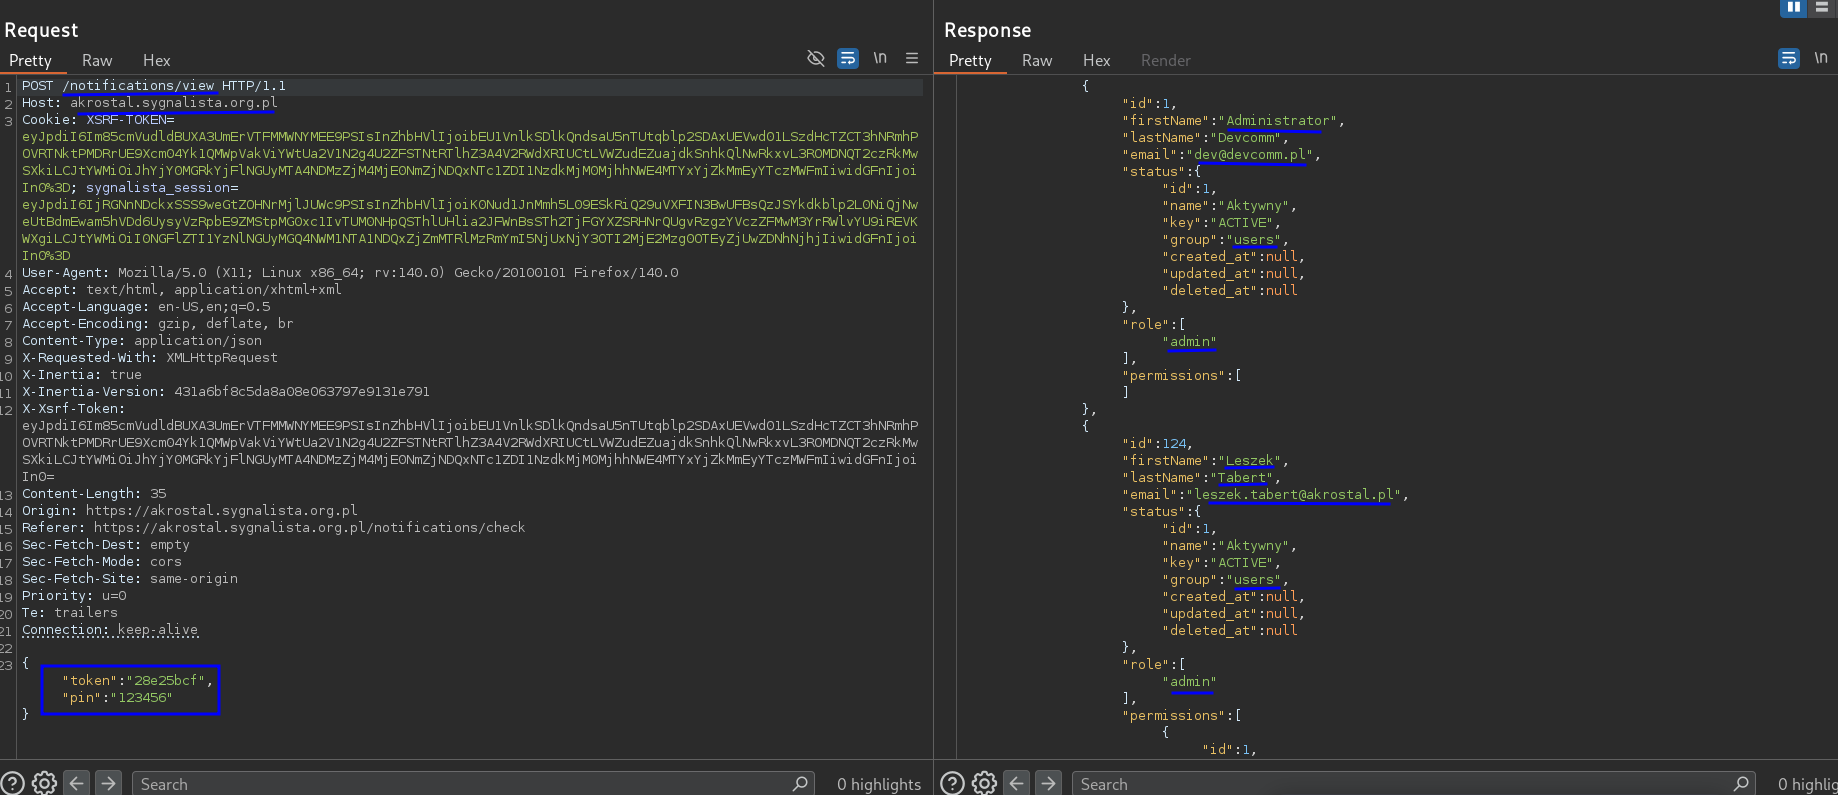
Task: Click the 'Content-Length: 35' header
Action: [x=94, y=494]
